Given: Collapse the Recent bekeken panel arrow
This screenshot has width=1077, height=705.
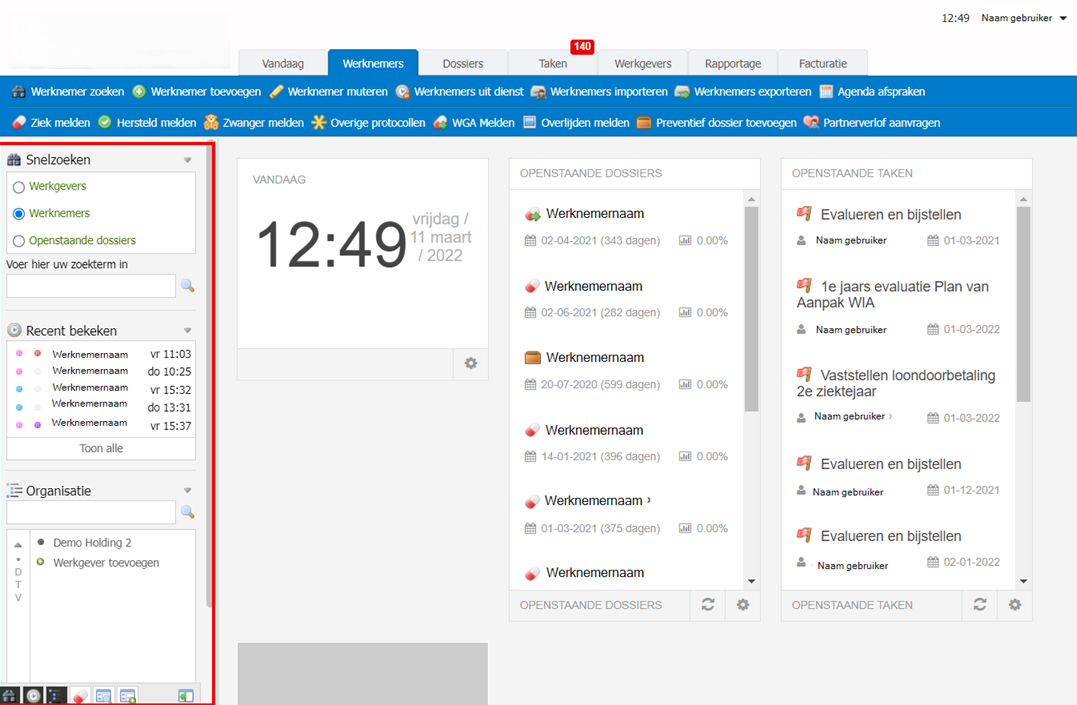Looking at the screenshot, I should pos(187,331).
